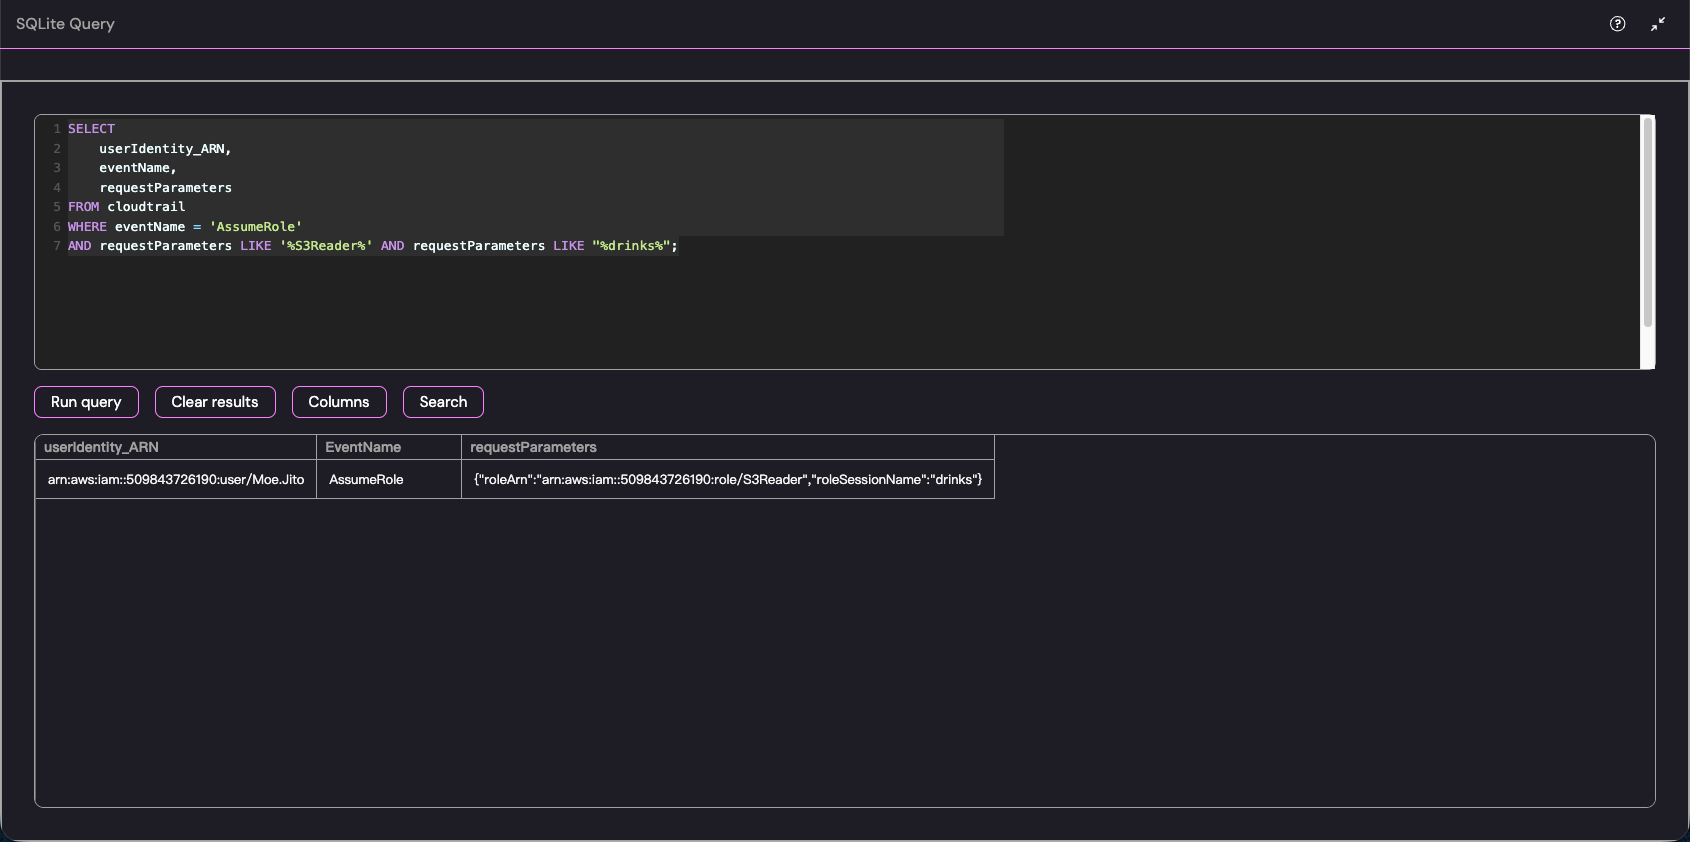Image resolution: width=1690 pixels, height=842 pixels.
Task: Open the Columns list
Action: 339,402
